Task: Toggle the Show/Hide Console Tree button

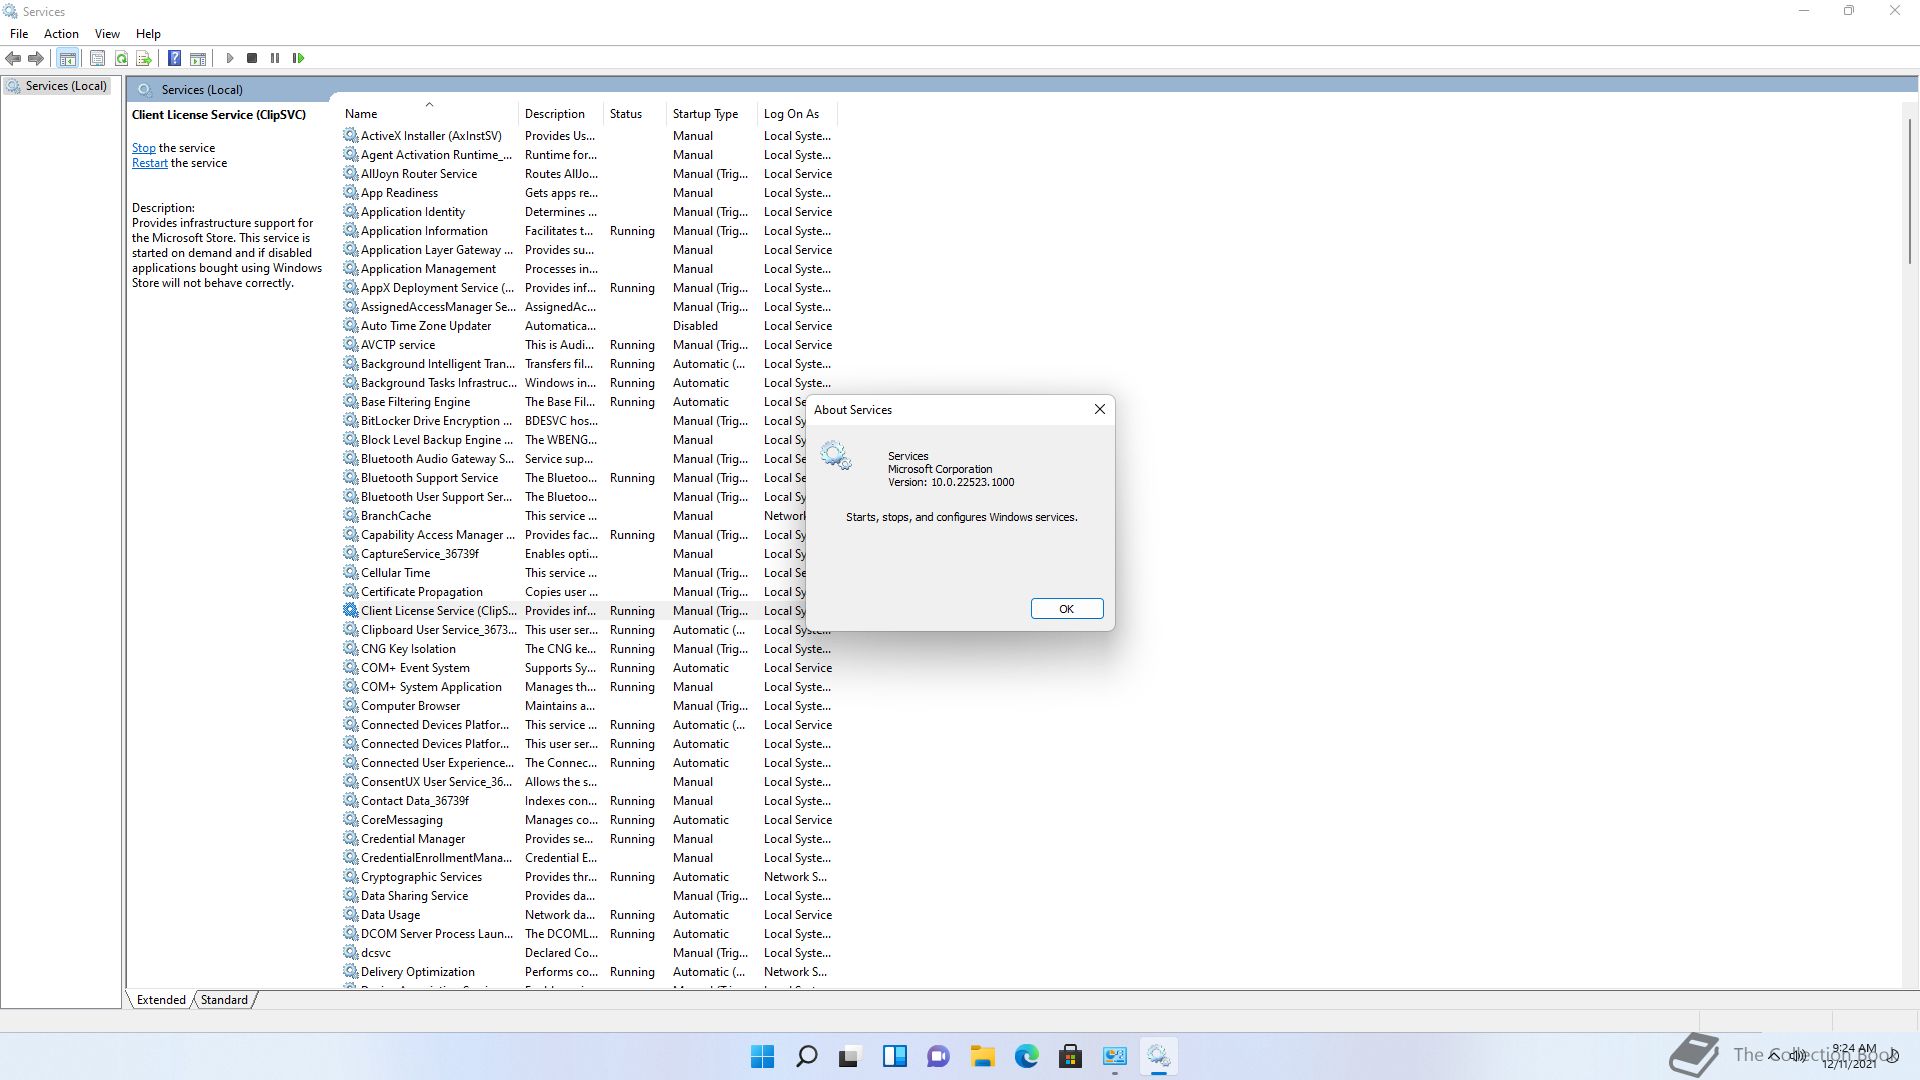Action: 68,58
